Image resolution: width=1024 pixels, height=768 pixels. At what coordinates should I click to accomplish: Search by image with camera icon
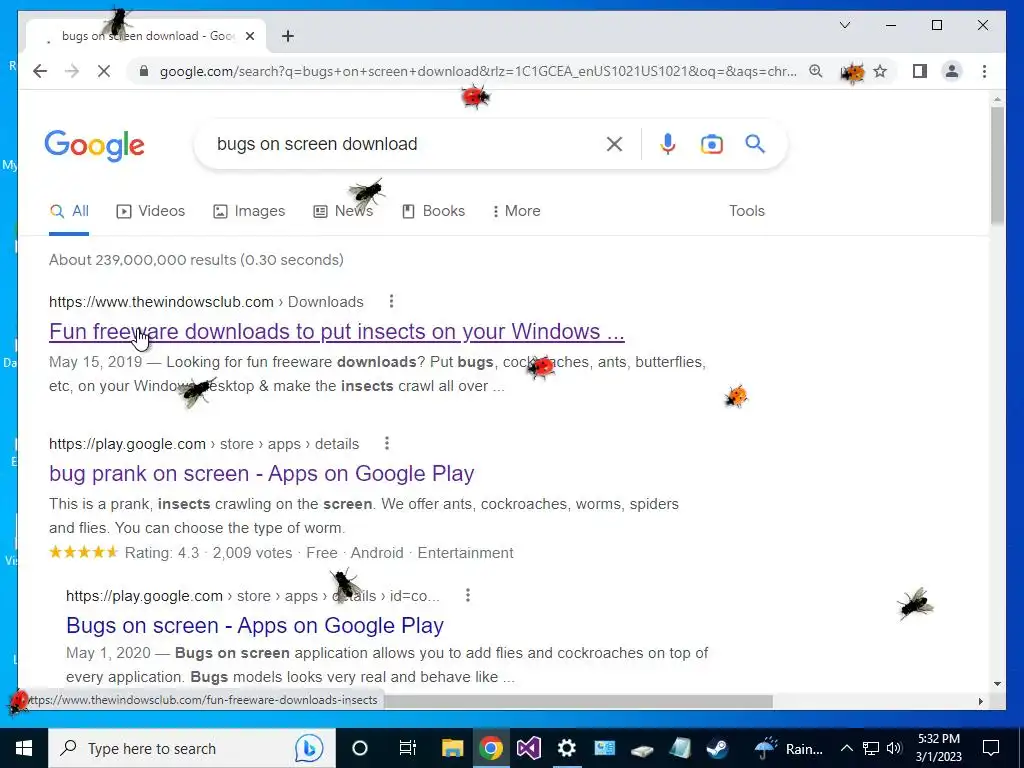point(712,144)
